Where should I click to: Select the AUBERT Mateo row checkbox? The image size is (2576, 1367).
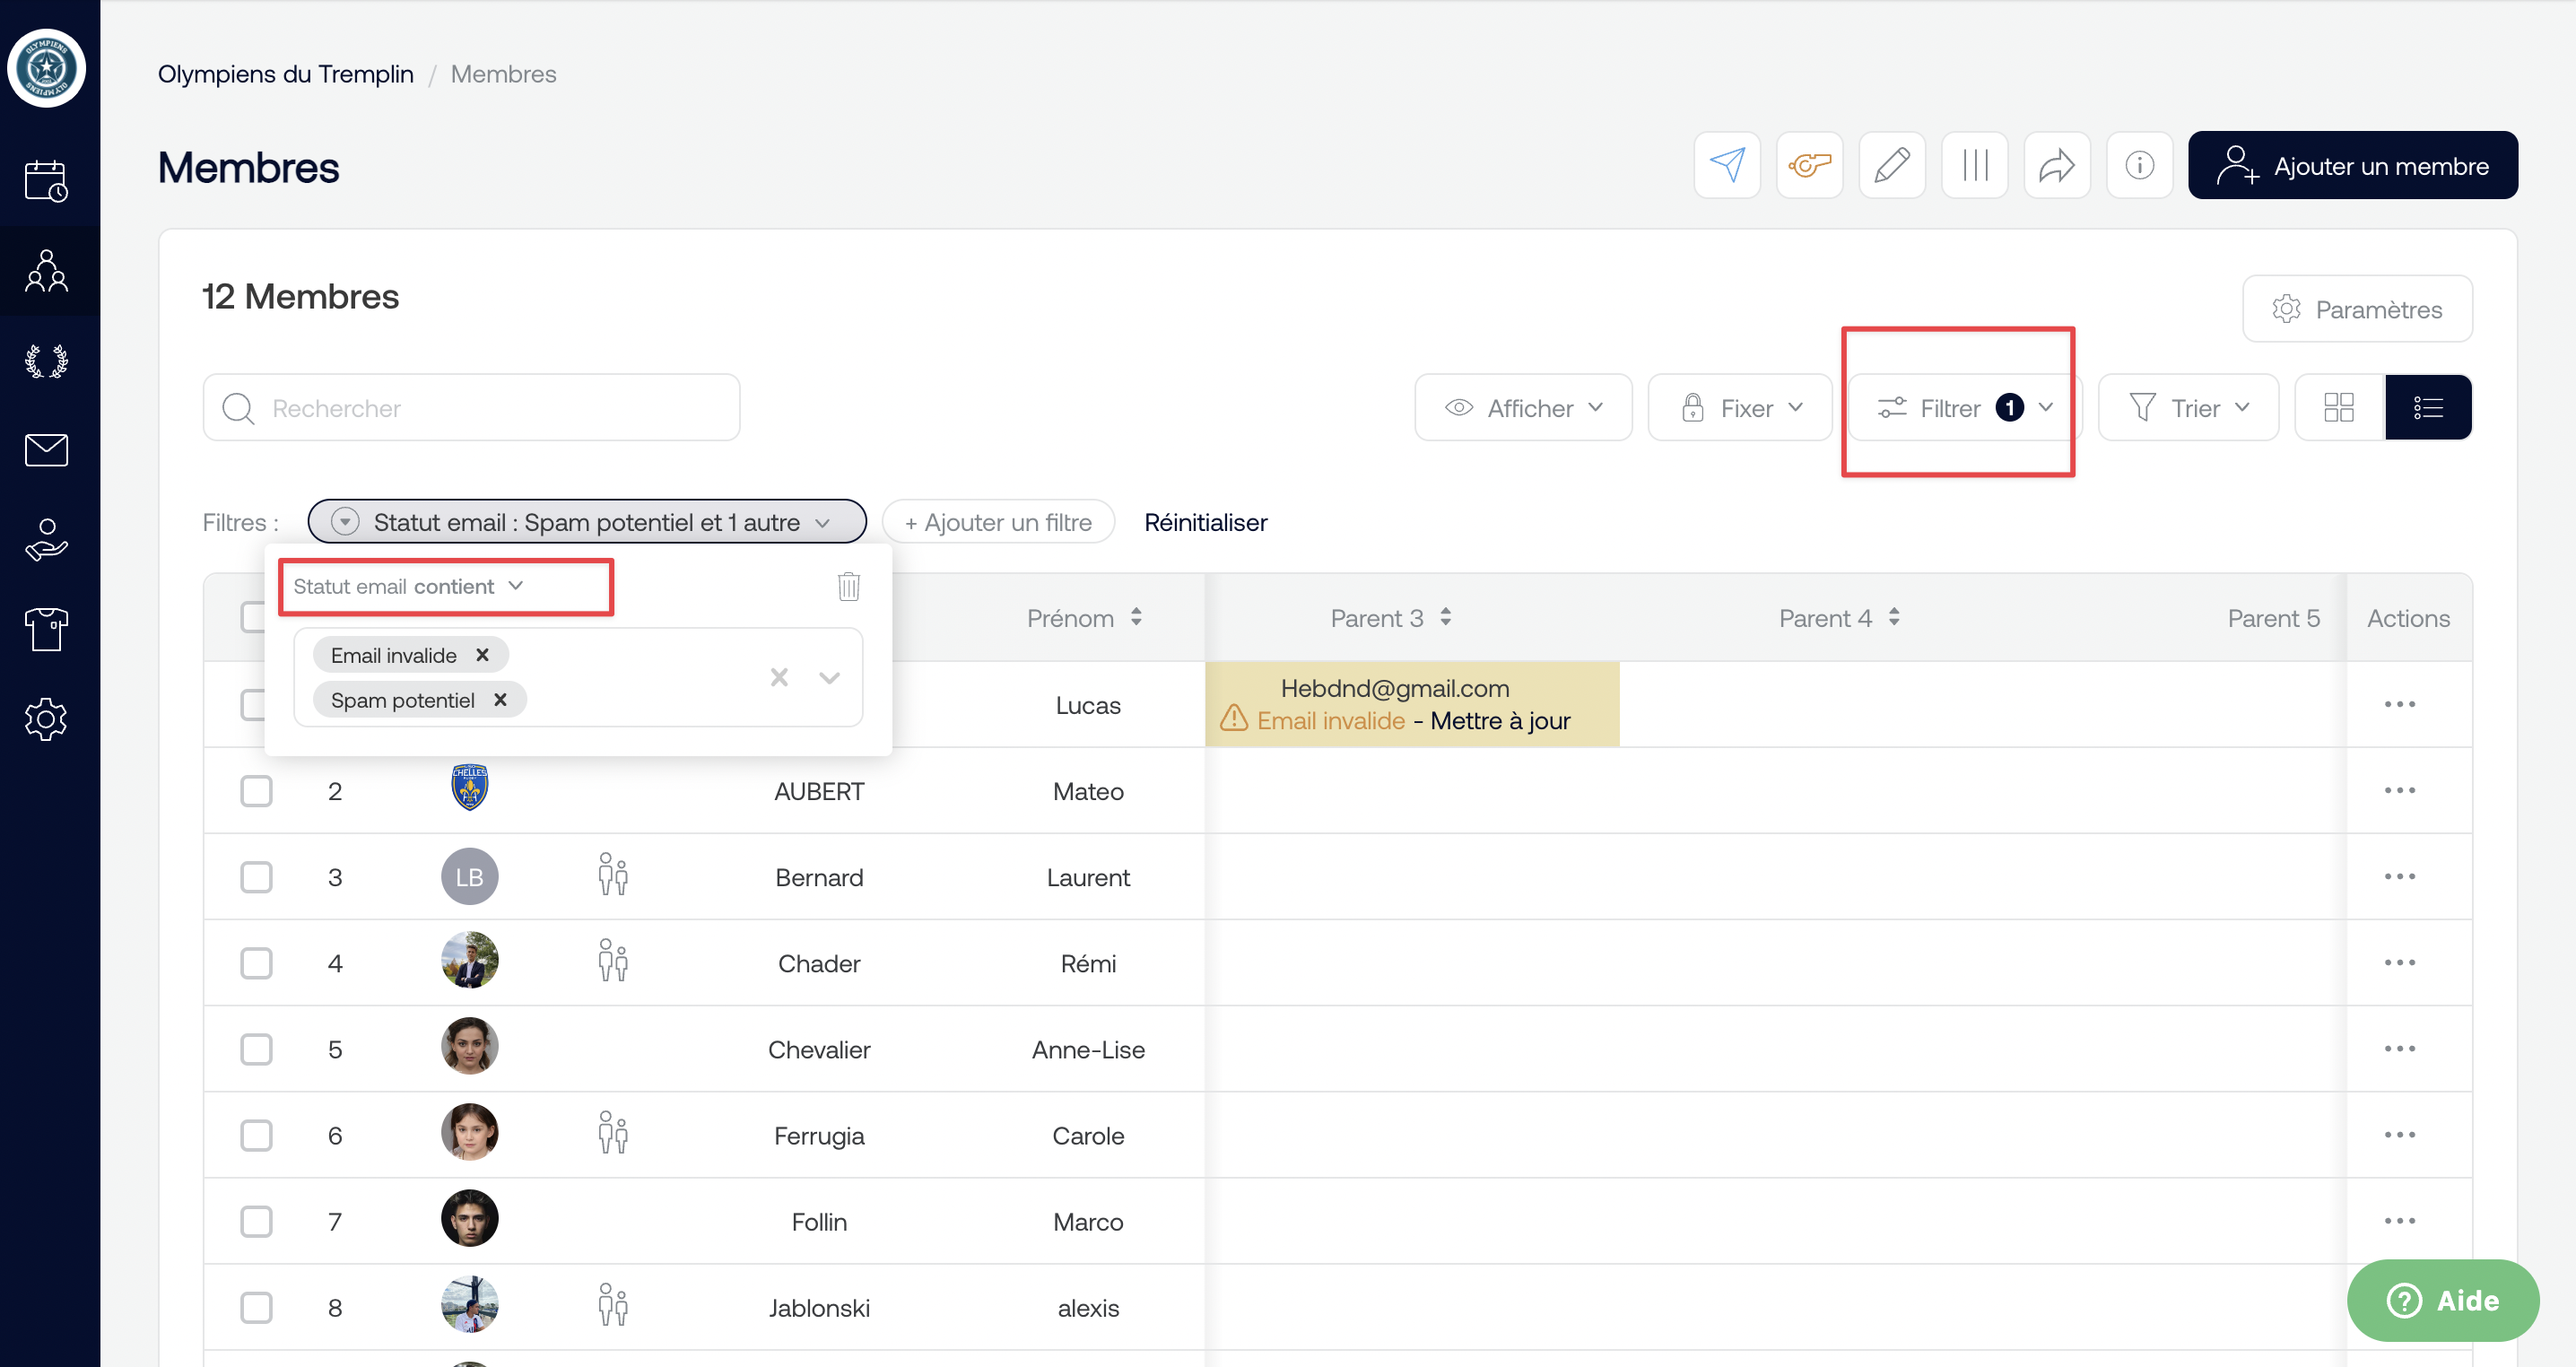pos(256,790)
